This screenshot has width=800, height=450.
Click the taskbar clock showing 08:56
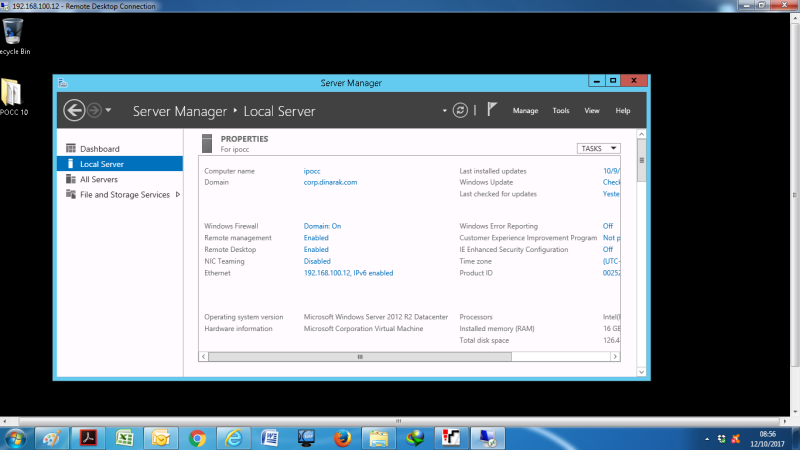(x=767, y=439)
